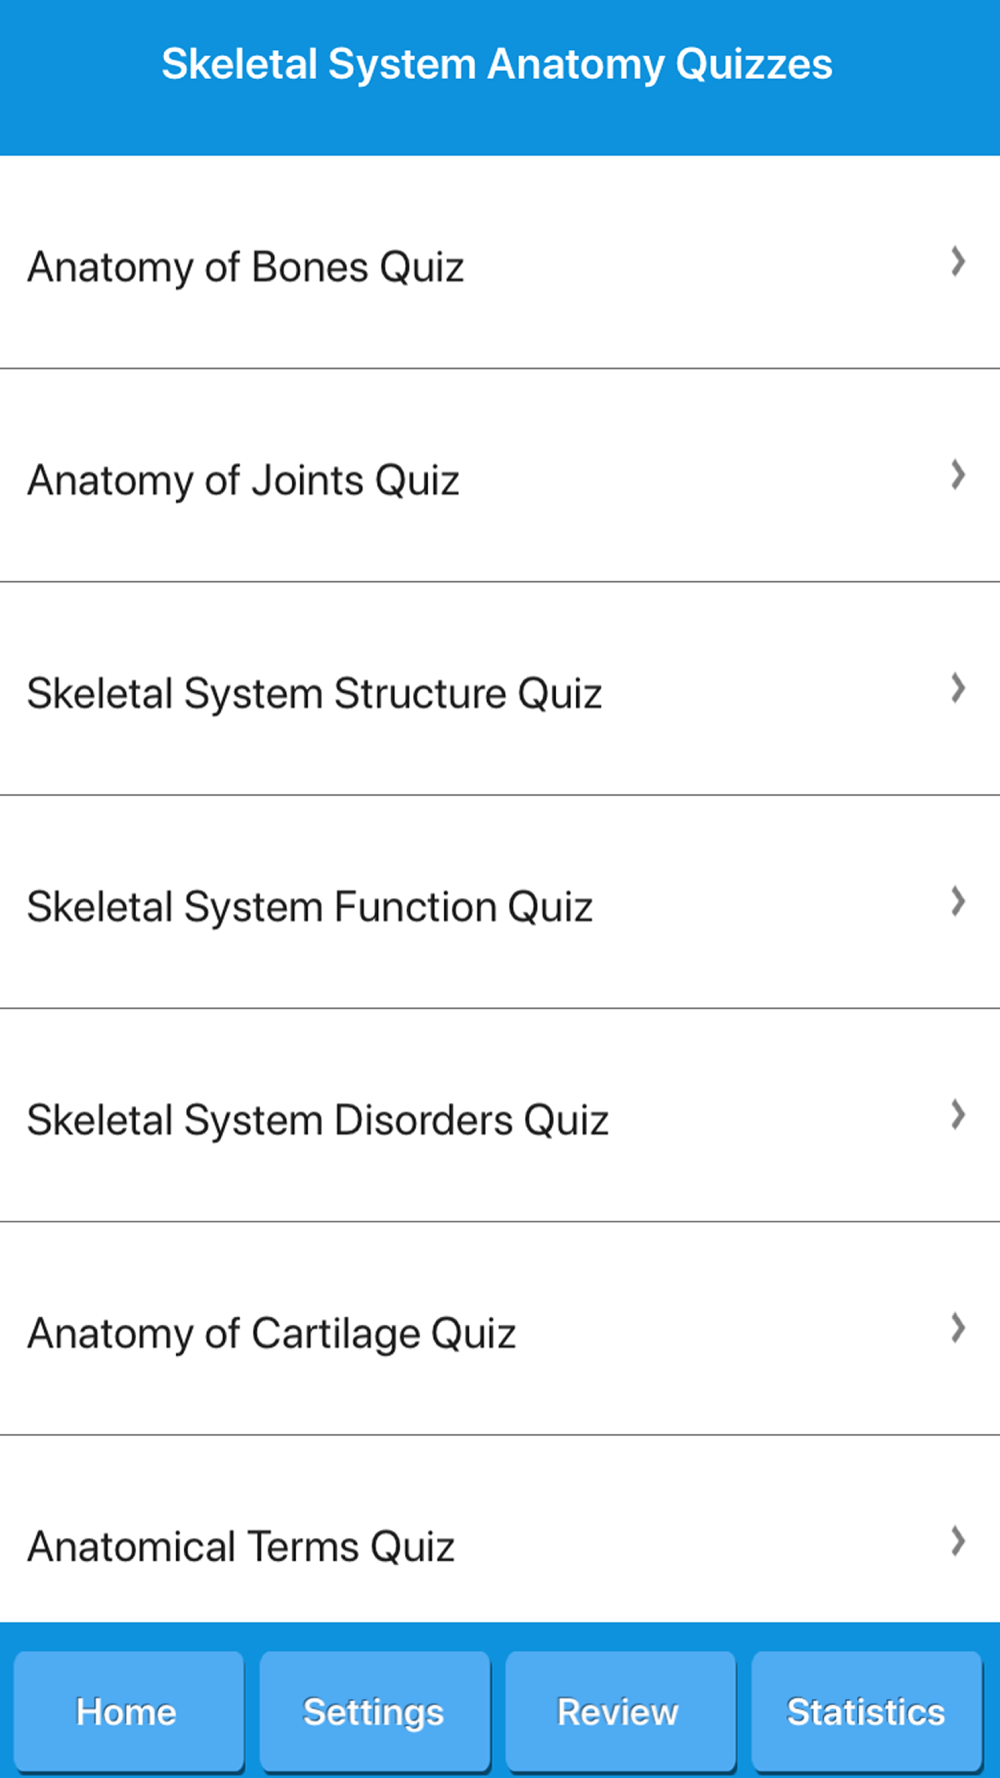Open the Settings tab
This screenshot has width=1000, height=1778.
374,1711
